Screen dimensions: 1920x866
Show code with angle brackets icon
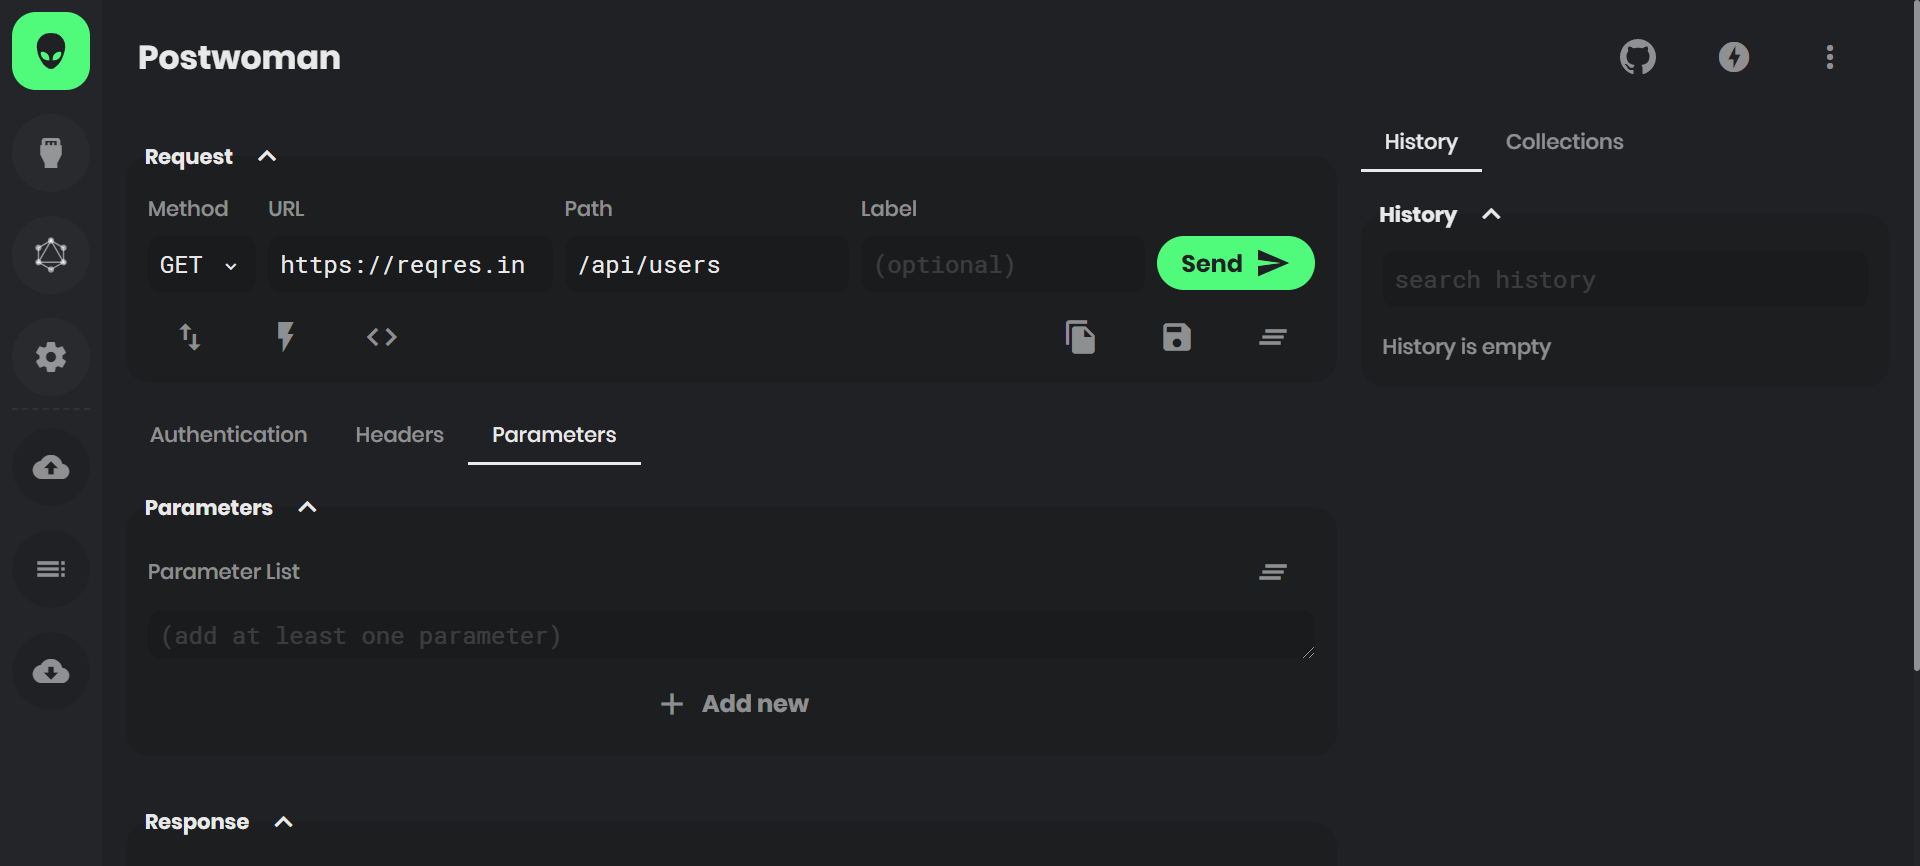[x=382, y=337]
